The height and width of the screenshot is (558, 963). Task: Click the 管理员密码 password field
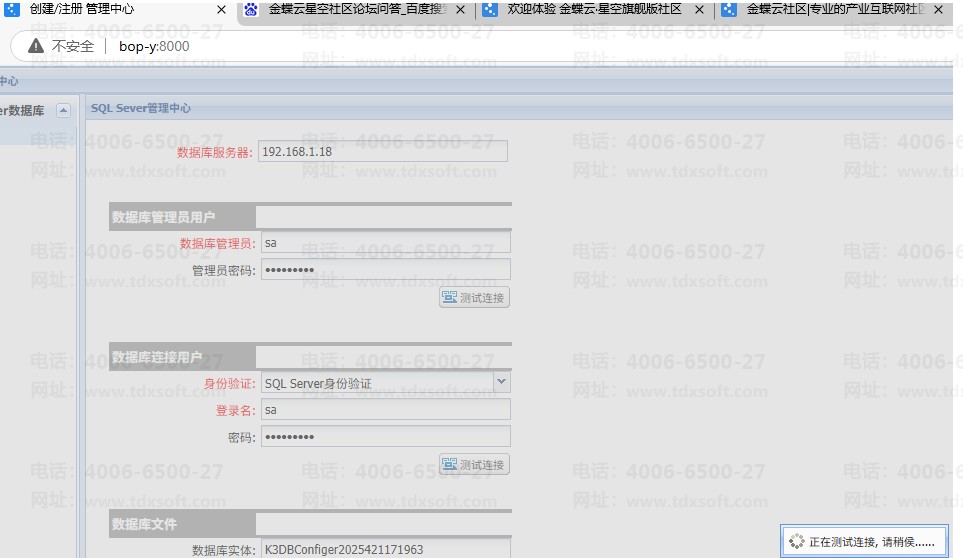[386, 269]
